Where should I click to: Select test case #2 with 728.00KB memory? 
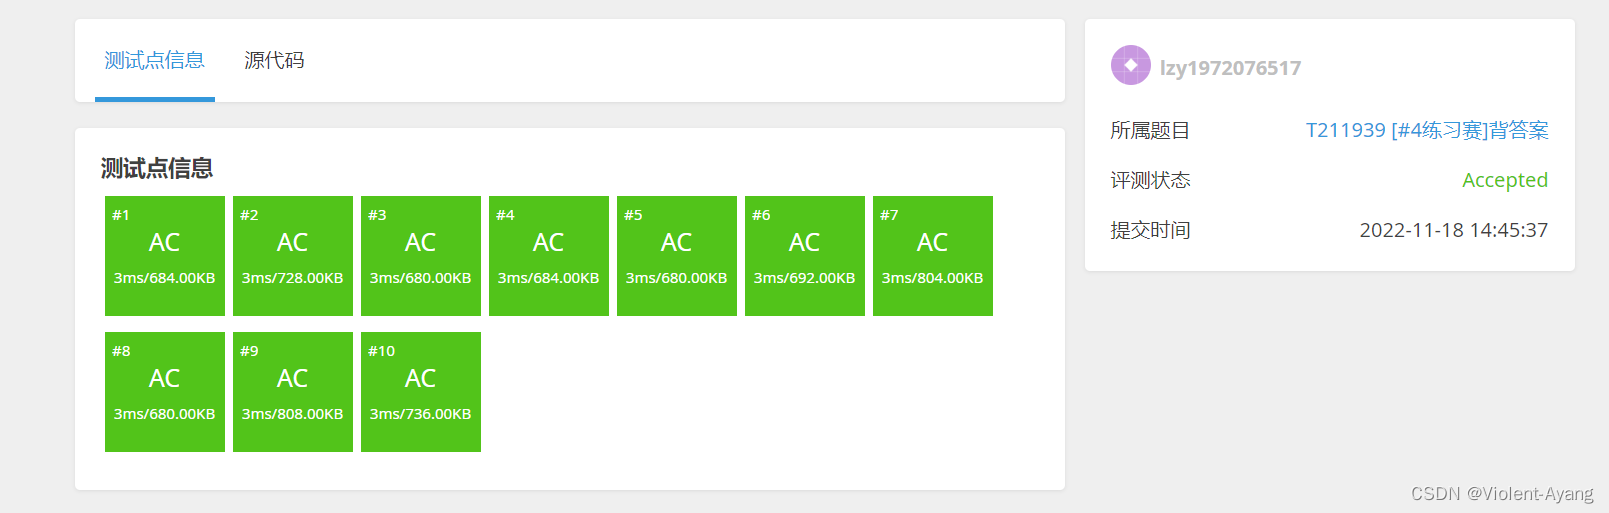[x=293, y=256]
